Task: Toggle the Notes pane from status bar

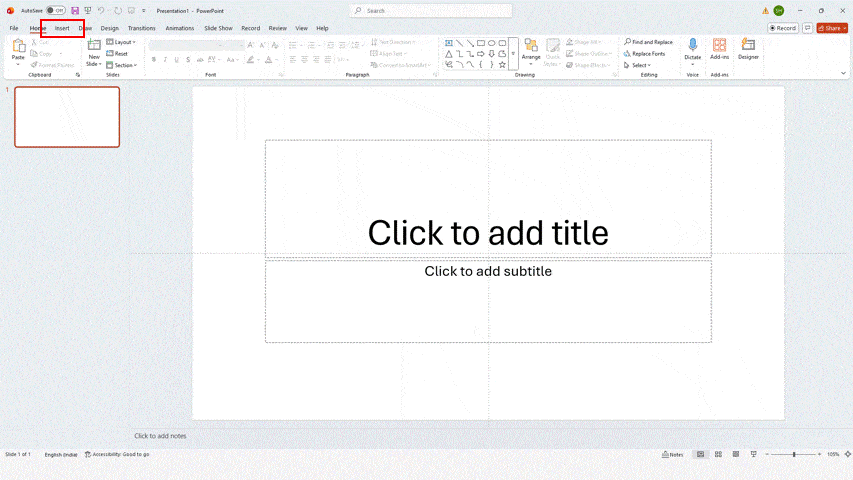Action: coord(672,454)
